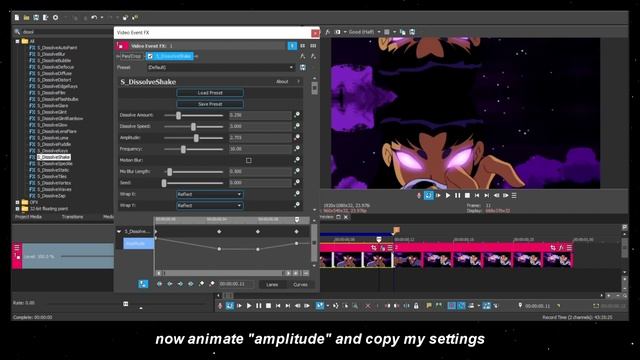640x360 pixels.
Task: Open the Wrap Y Reflect dropdown
Action: coord(210,205)
